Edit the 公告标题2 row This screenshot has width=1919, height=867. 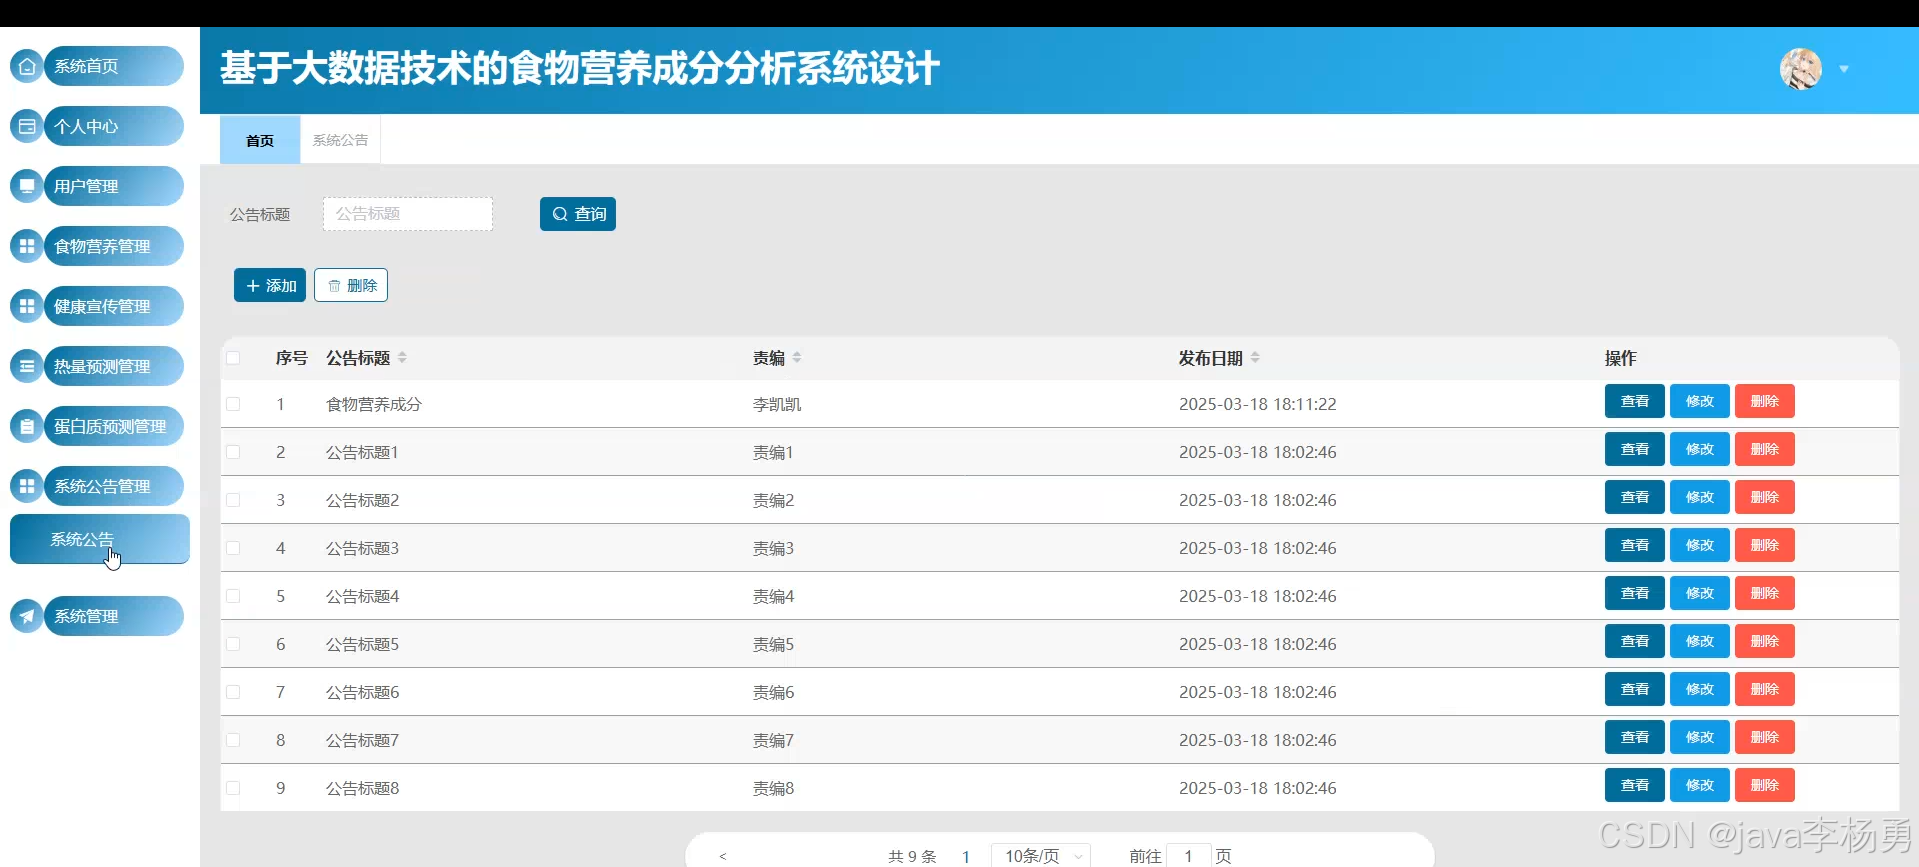tap(1700, 497)
